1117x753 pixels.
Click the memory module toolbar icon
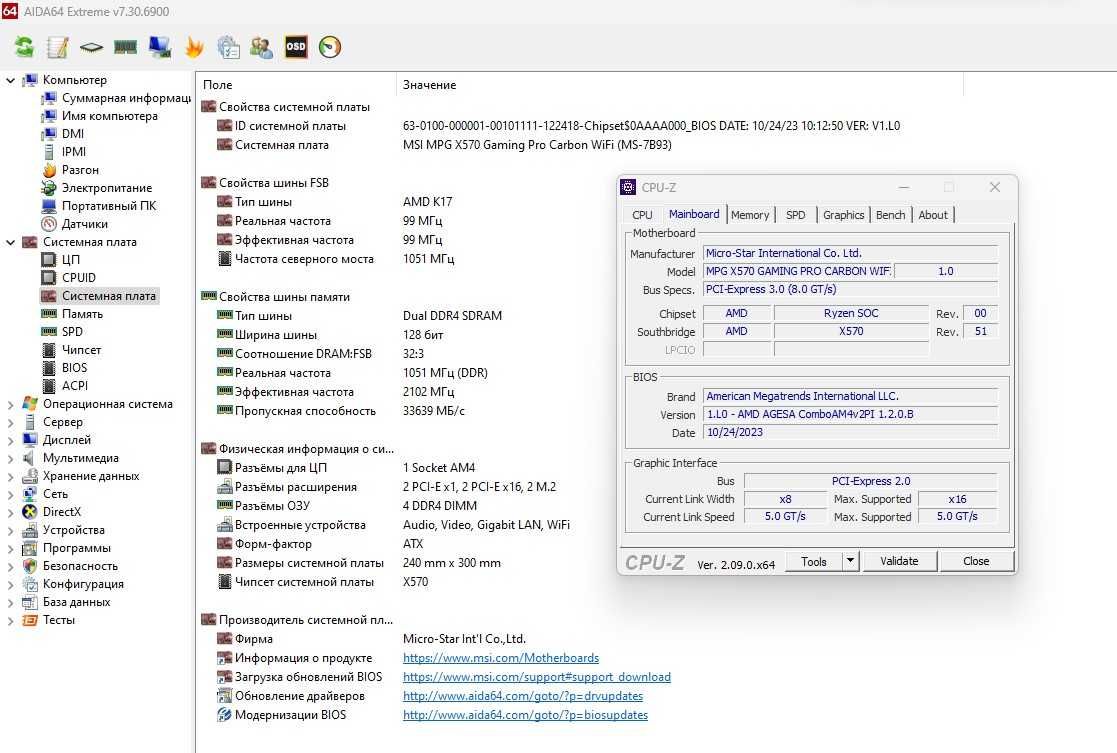125,48
